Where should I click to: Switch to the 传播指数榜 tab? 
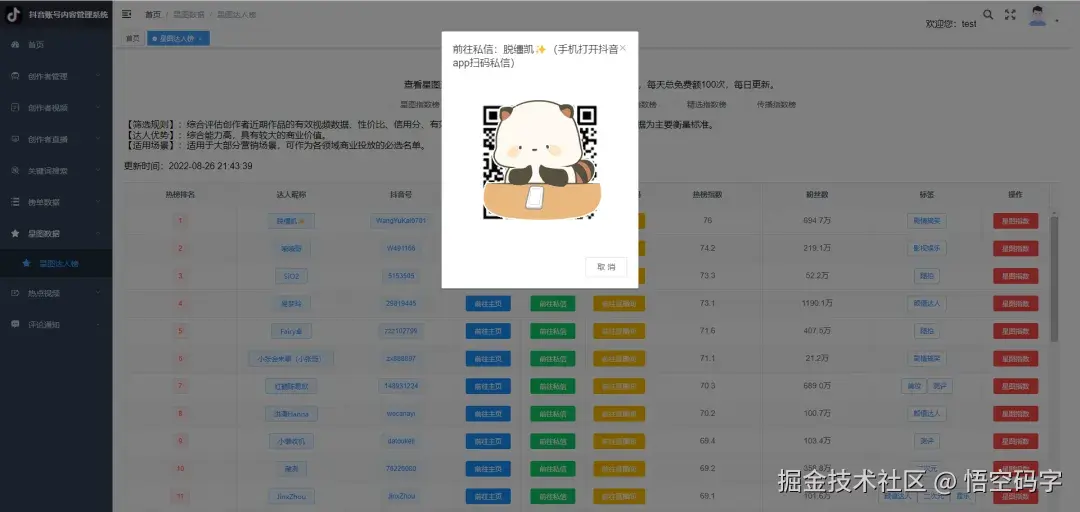click(x=776, y=105)
